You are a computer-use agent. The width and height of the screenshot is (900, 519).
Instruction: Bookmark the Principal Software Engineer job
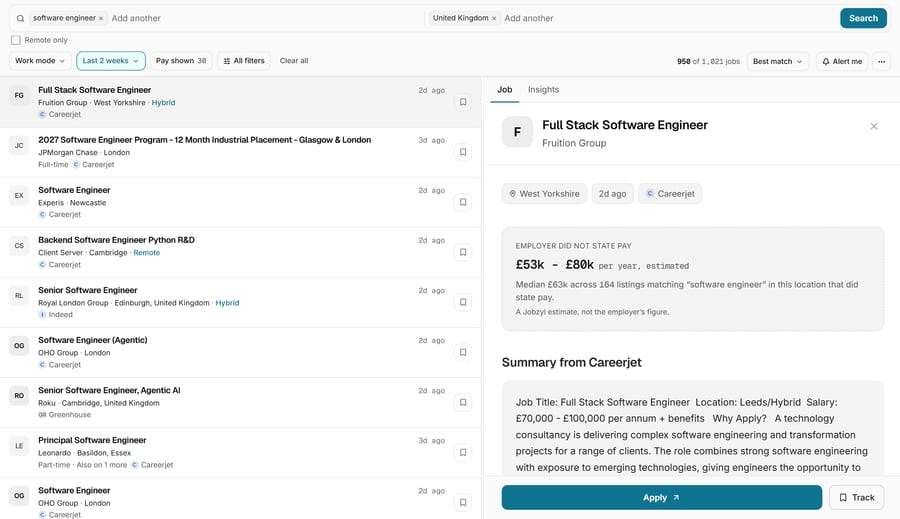pos(463,452)
